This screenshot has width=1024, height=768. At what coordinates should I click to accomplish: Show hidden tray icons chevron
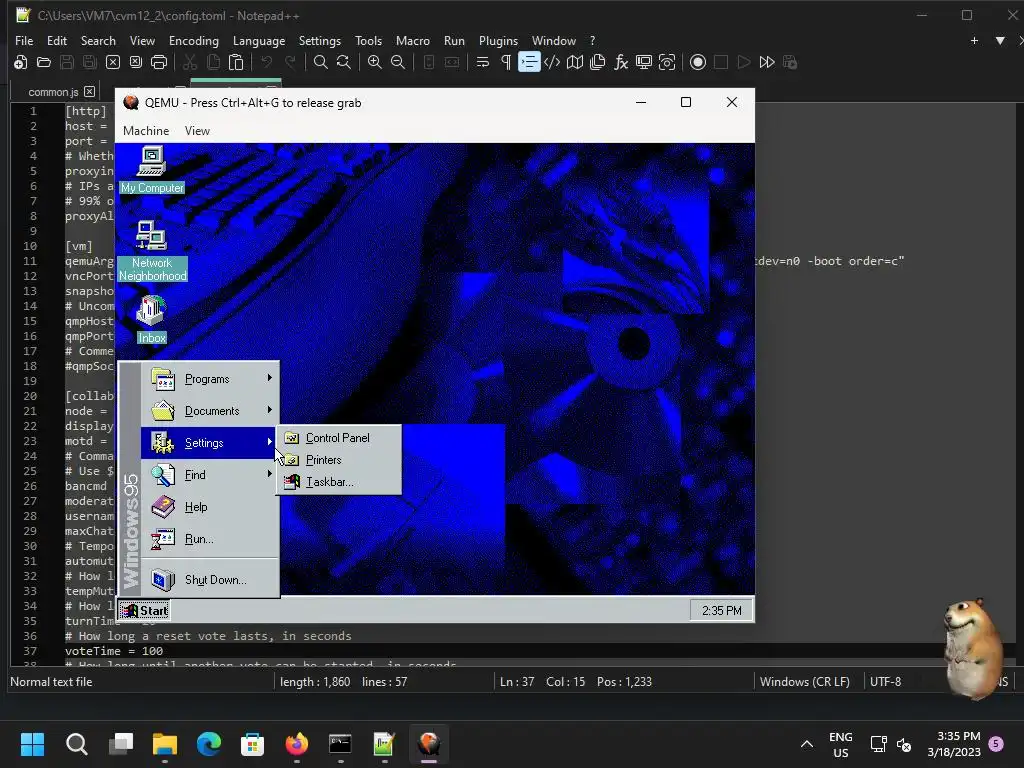(807, 744)
